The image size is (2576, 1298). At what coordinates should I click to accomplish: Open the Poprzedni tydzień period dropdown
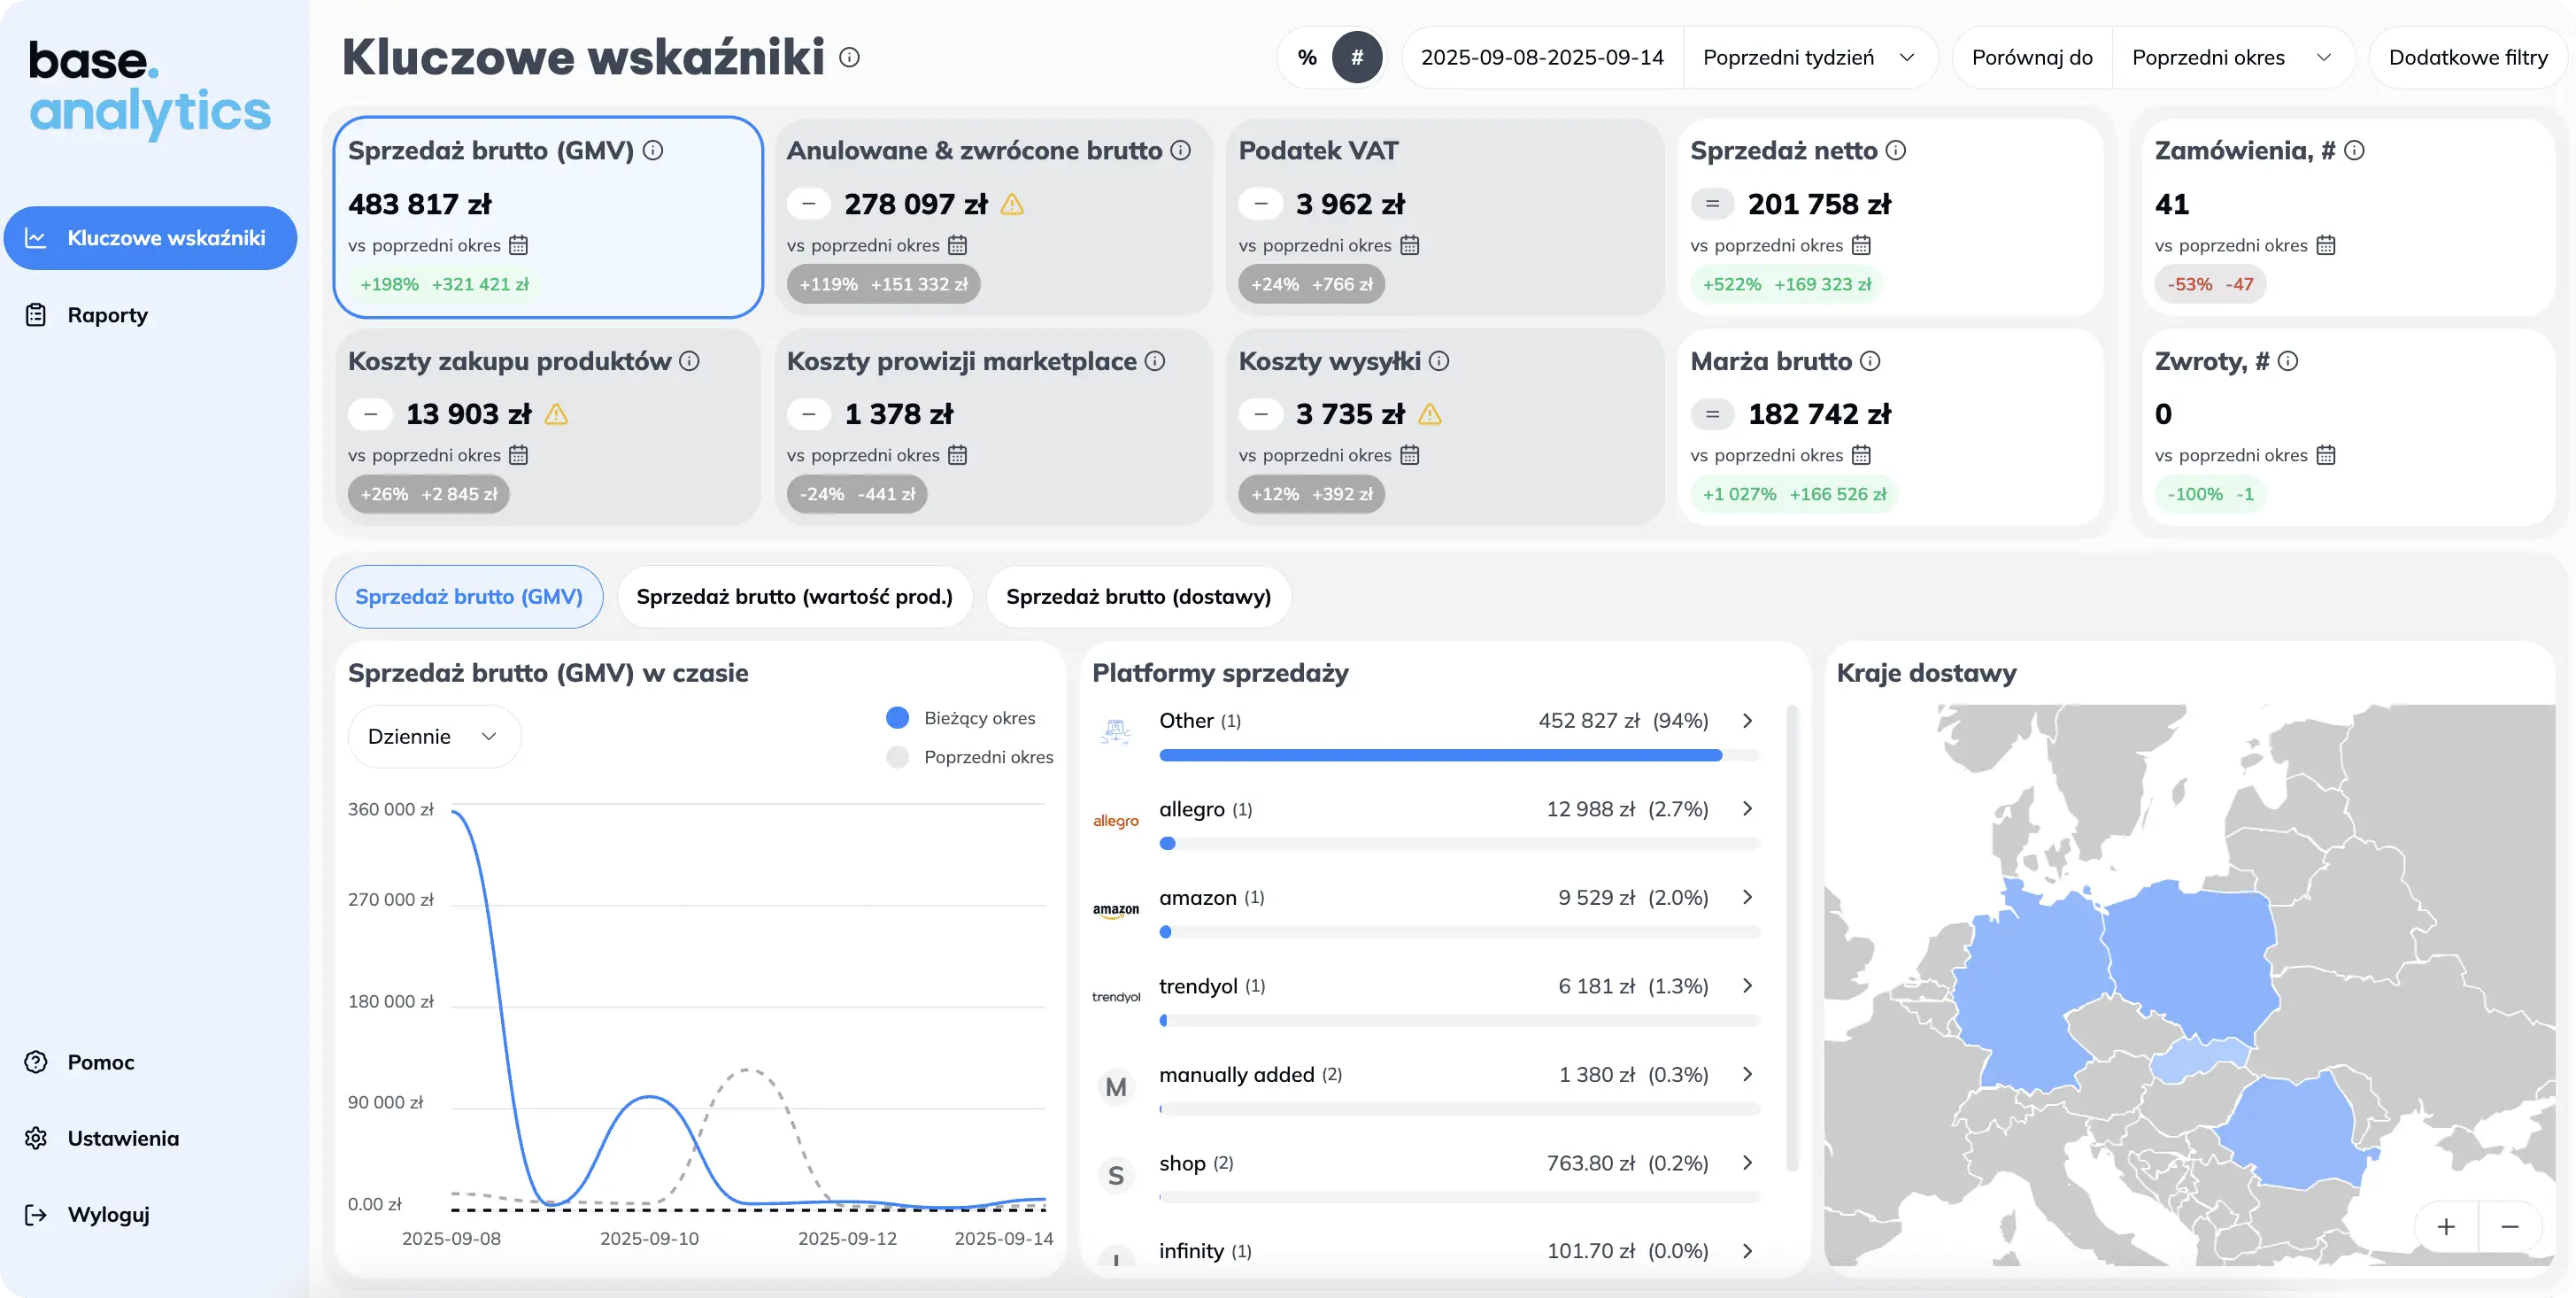(x=1808, y=57)
